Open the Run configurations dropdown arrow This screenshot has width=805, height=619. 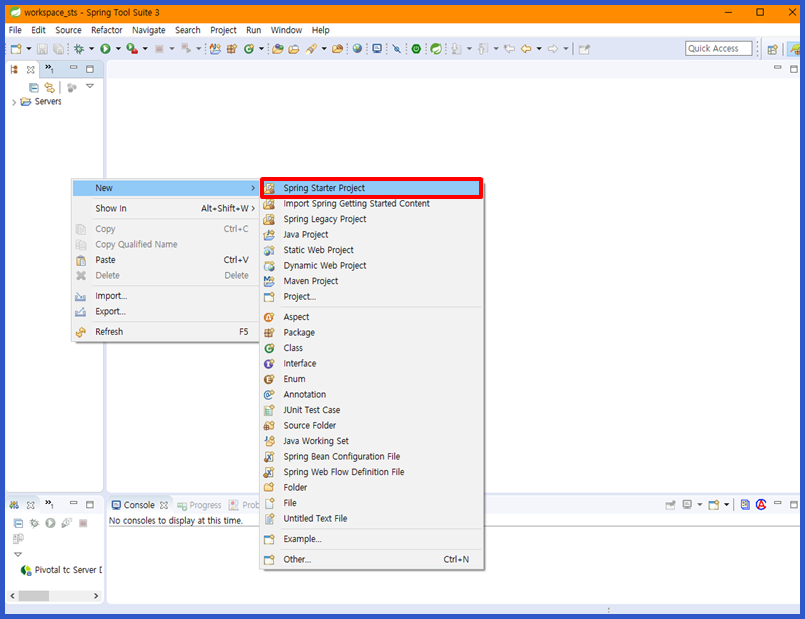click(118, 49)
